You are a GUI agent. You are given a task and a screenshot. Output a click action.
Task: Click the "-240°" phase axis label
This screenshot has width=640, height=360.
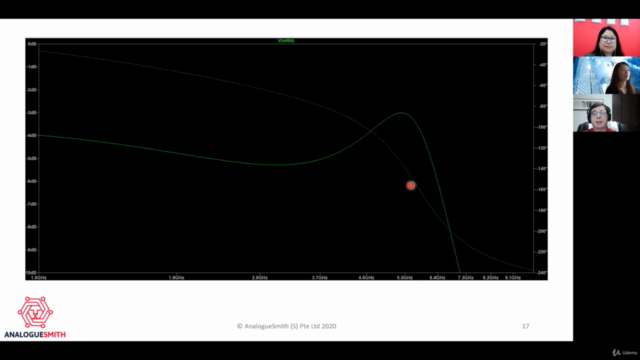[x=542, y=273]
